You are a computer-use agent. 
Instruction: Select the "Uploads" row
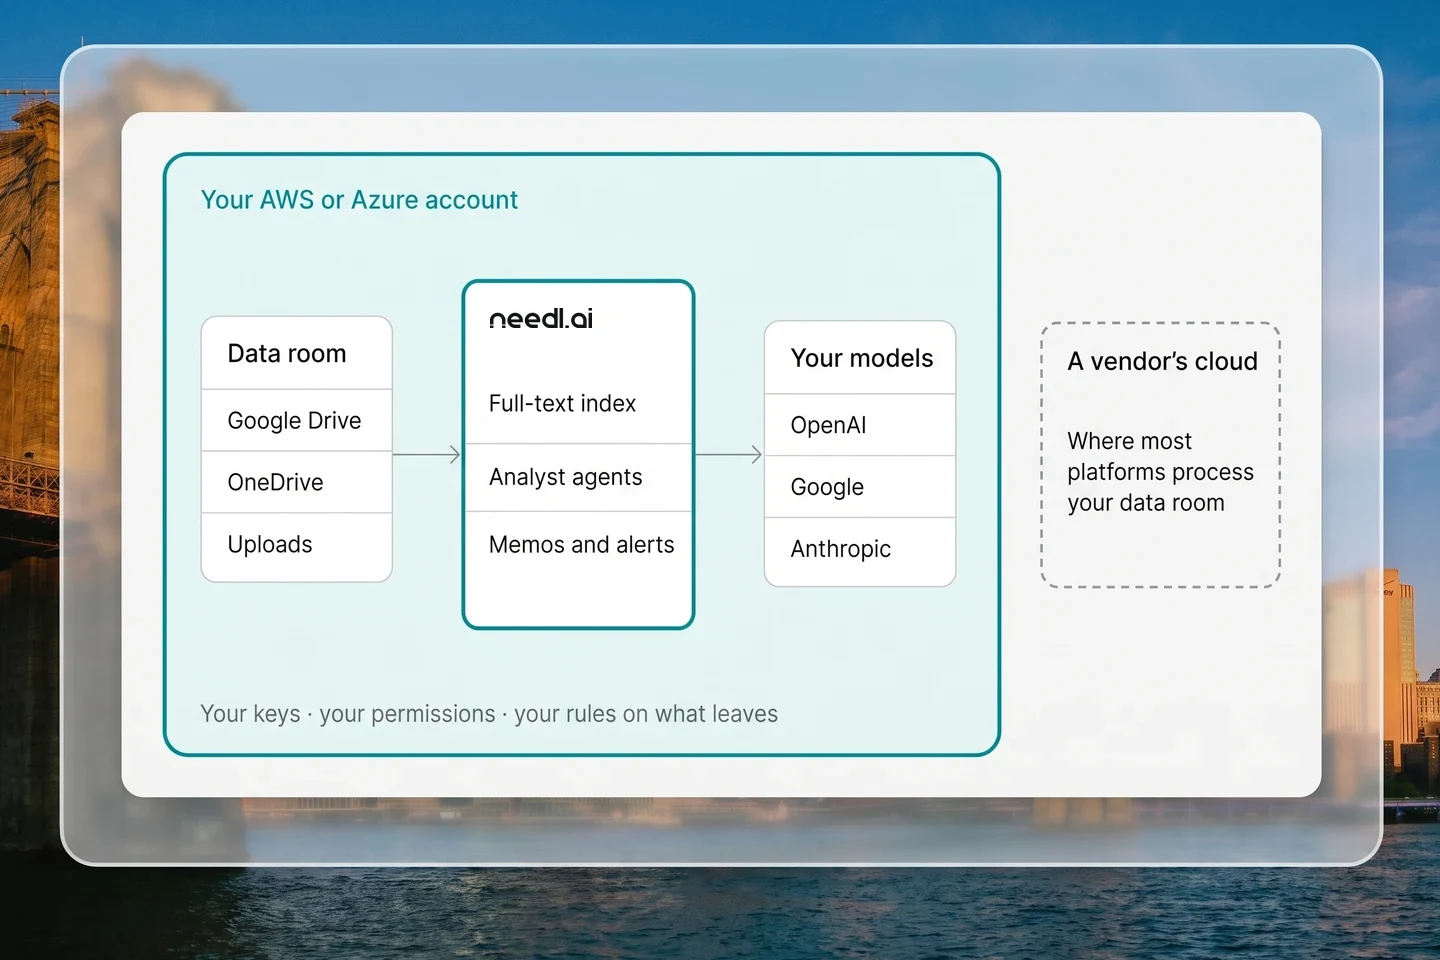pos(297,546)
